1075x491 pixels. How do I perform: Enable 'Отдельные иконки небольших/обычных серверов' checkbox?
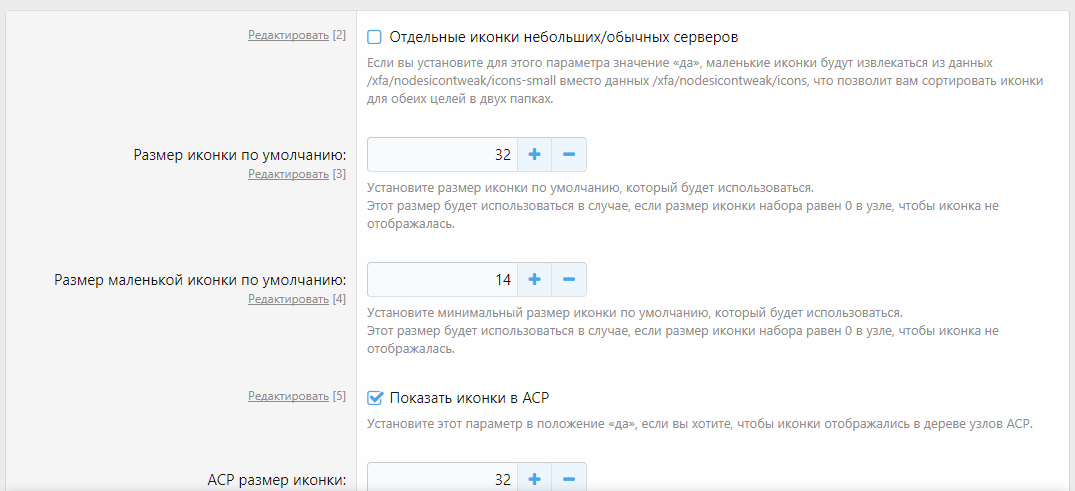tap(375, 37)
